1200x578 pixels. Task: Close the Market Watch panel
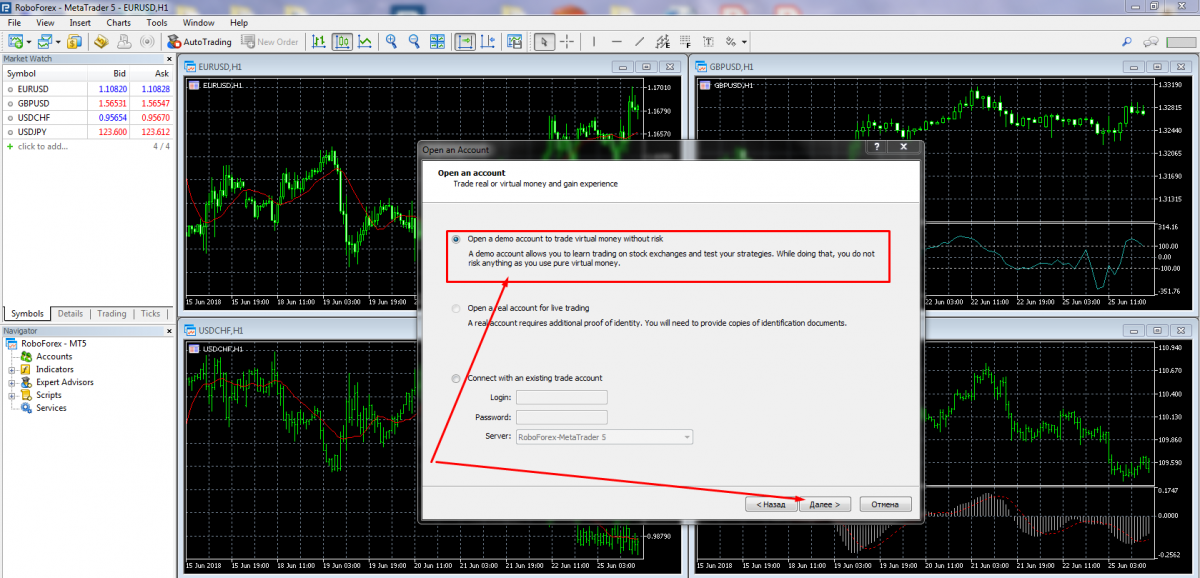click(x=170, y=58)
